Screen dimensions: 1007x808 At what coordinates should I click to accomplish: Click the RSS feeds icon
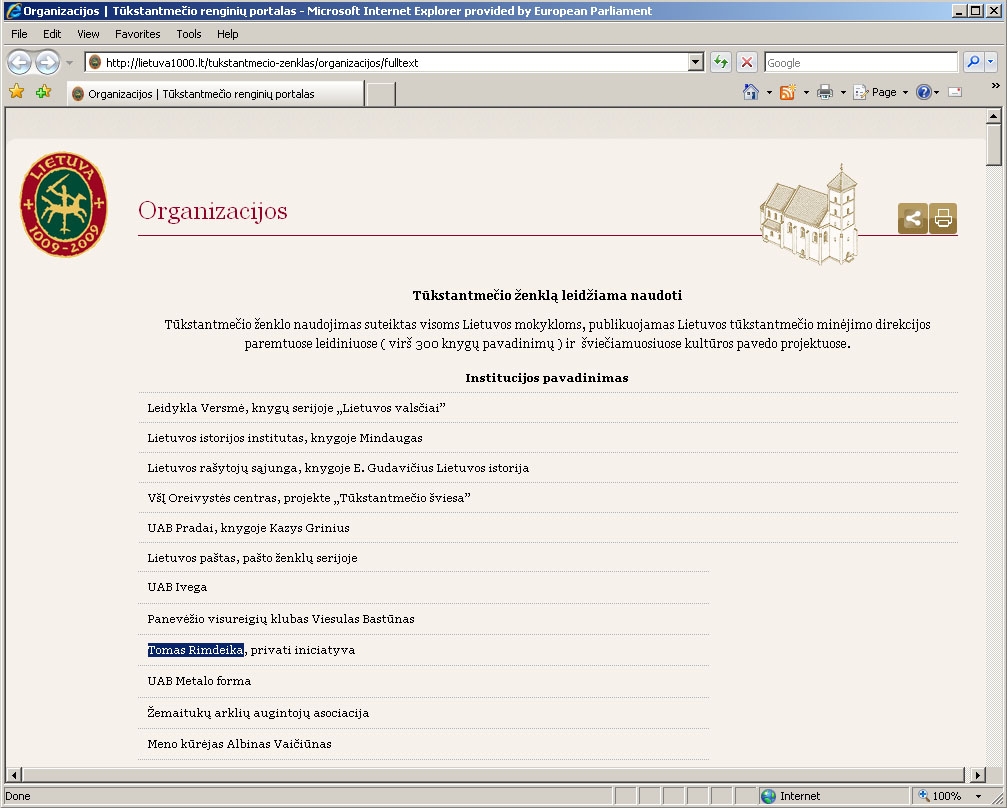(x=787, y=92)
